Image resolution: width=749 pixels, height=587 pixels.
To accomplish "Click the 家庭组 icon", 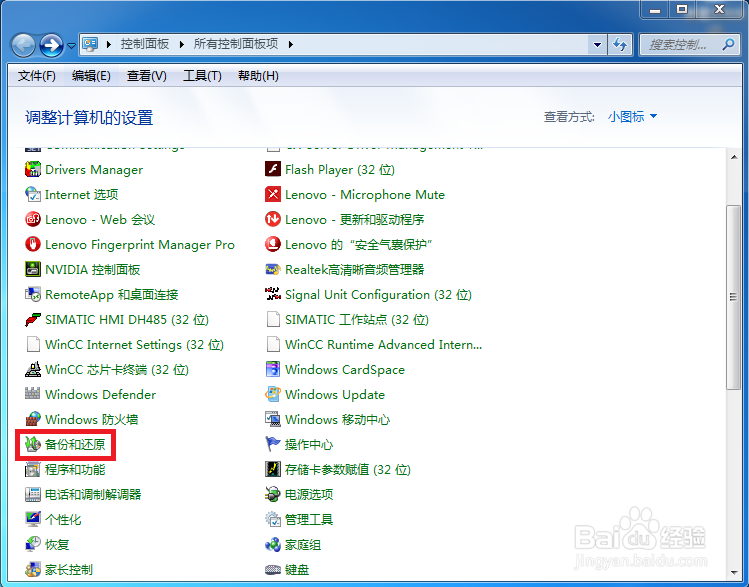I will point(273,544).
